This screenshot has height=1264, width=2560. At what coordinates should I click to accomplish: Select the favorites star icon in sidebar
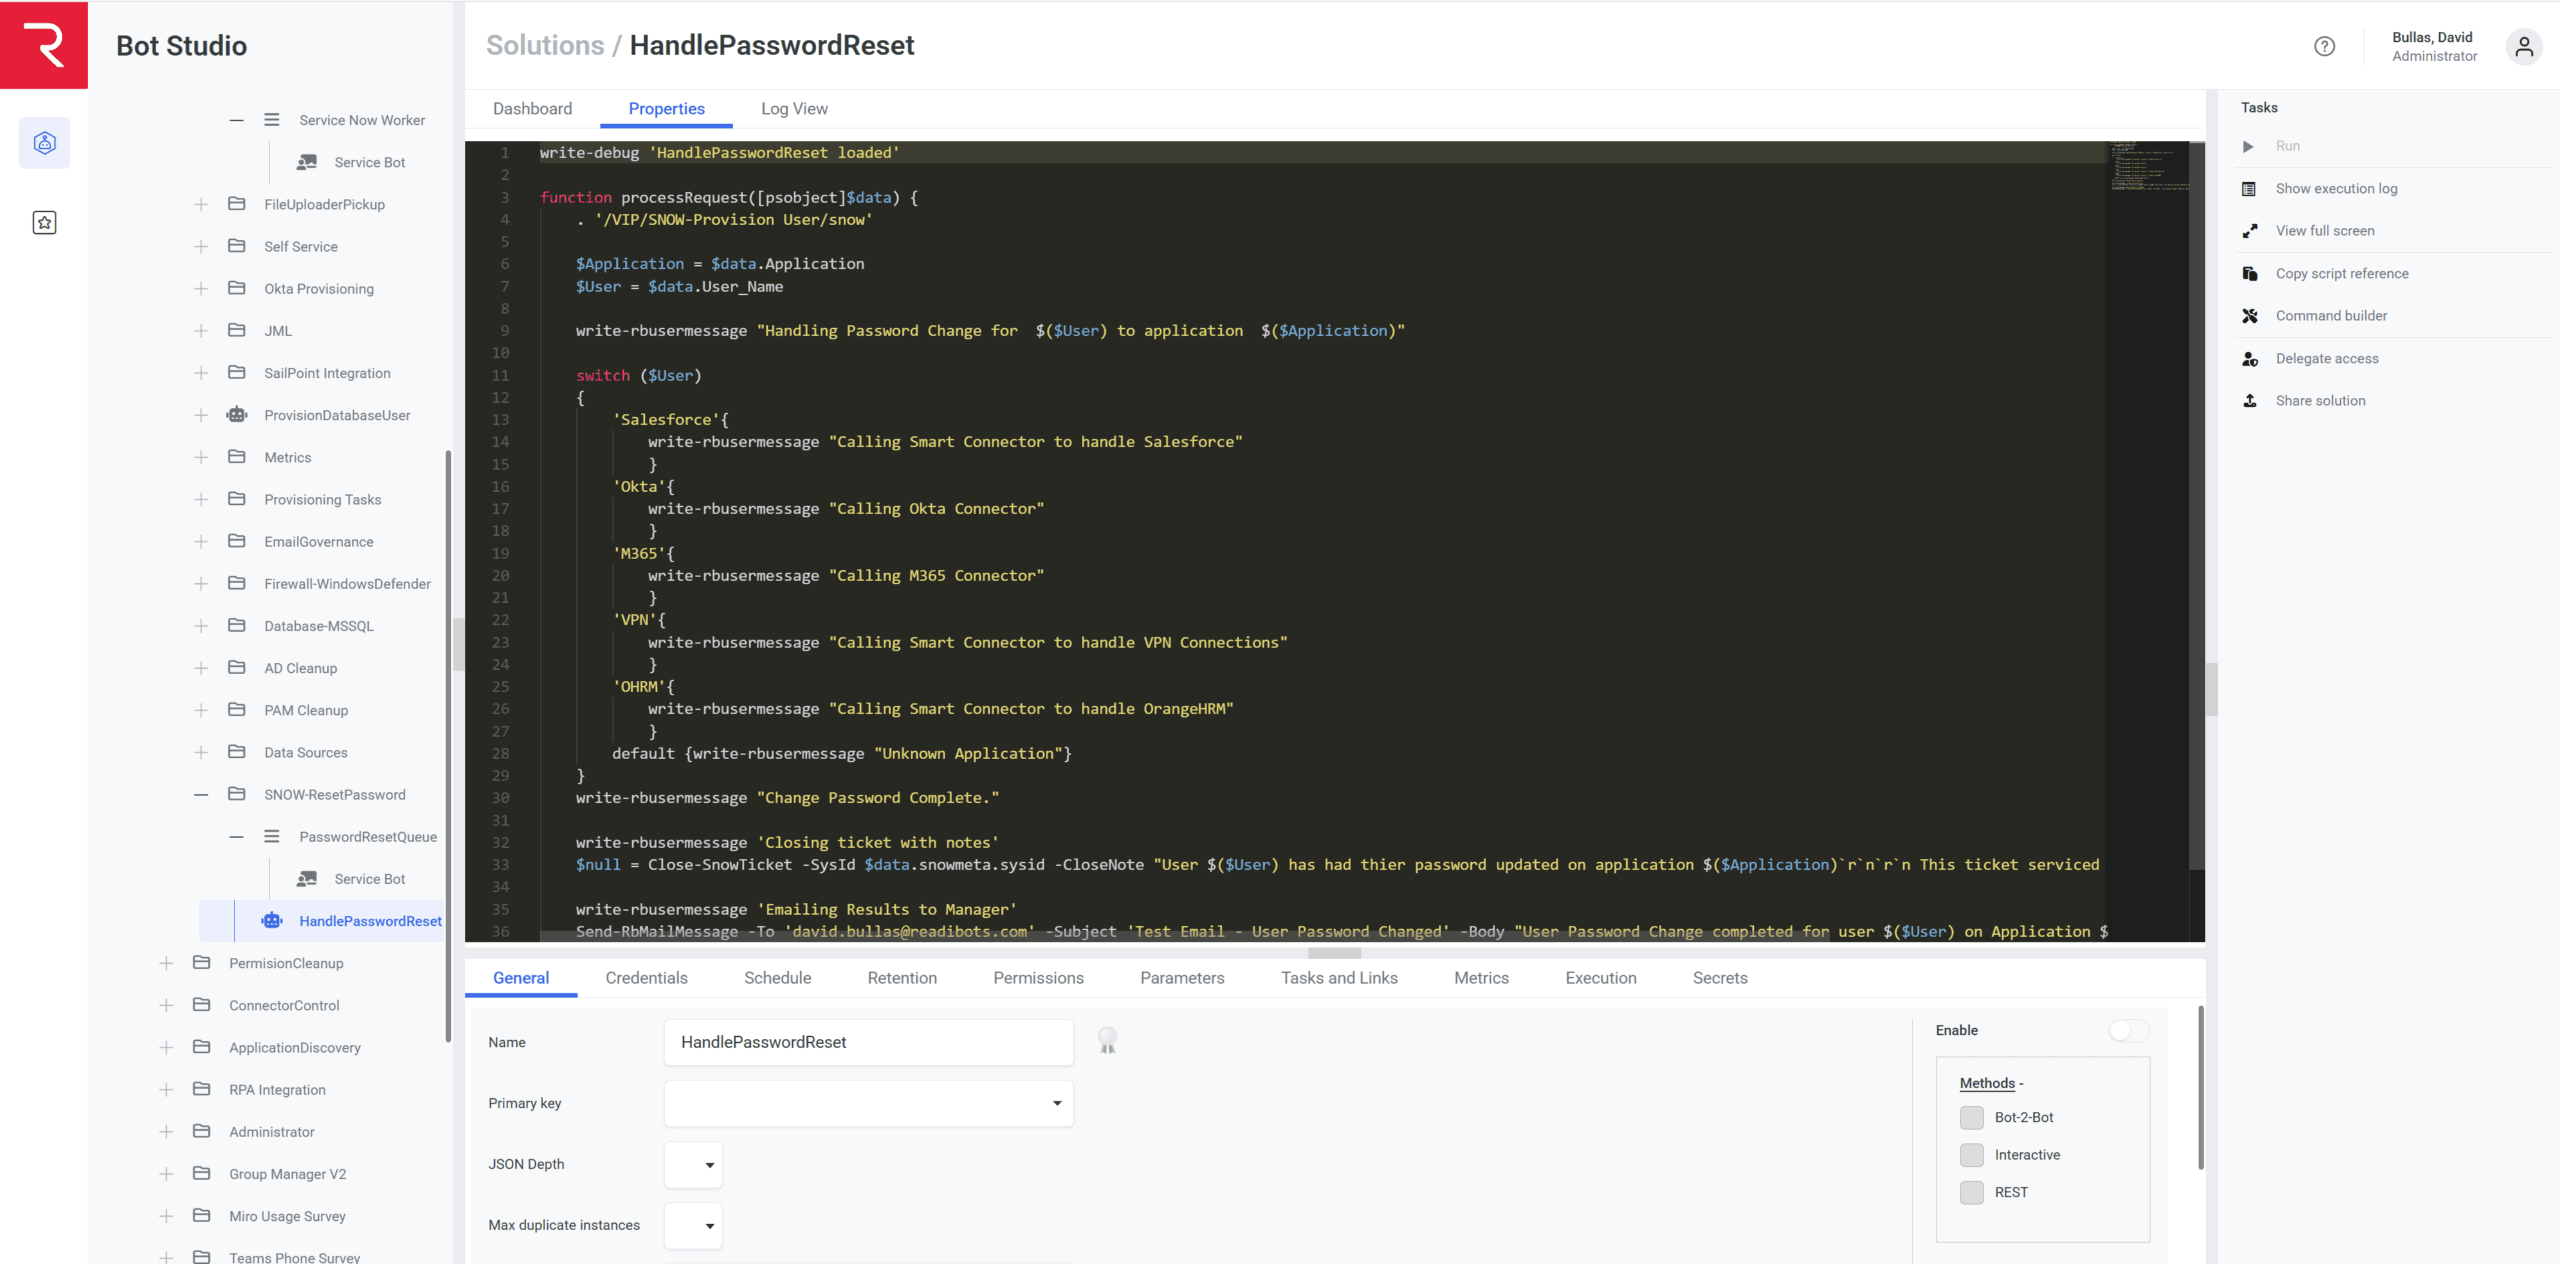44,222
